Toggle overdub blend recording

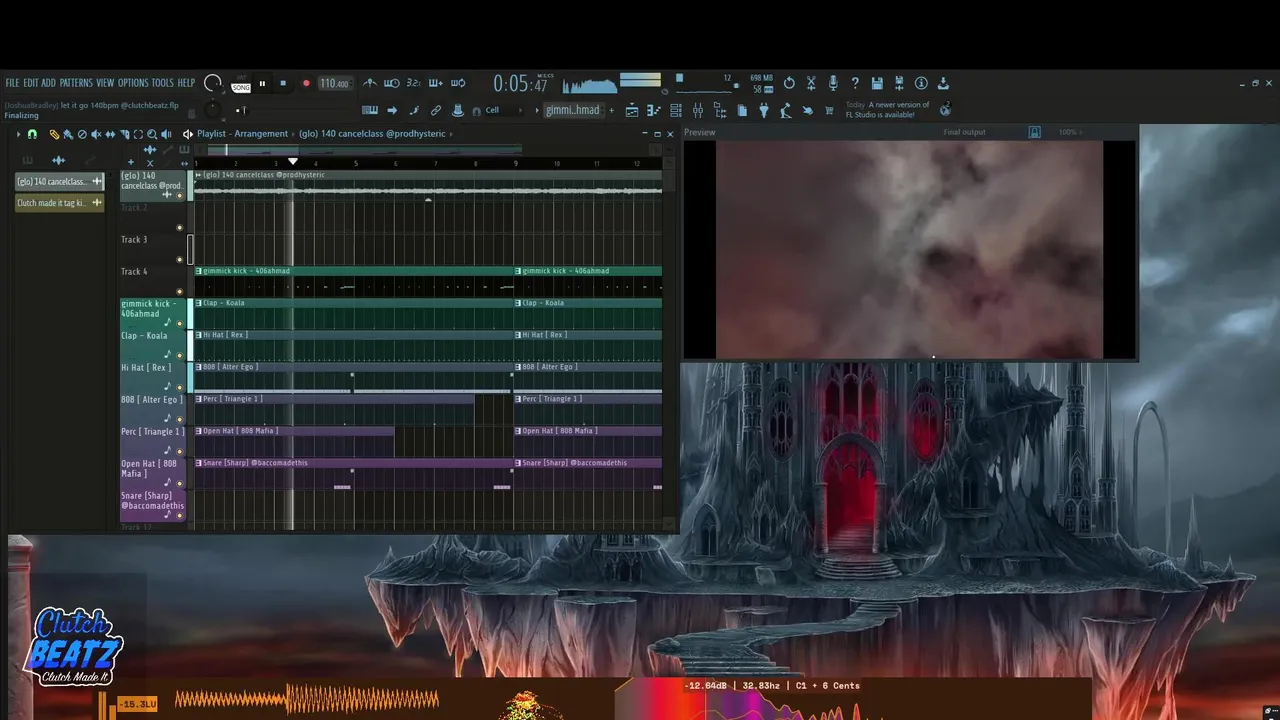(x=436, y=83)
